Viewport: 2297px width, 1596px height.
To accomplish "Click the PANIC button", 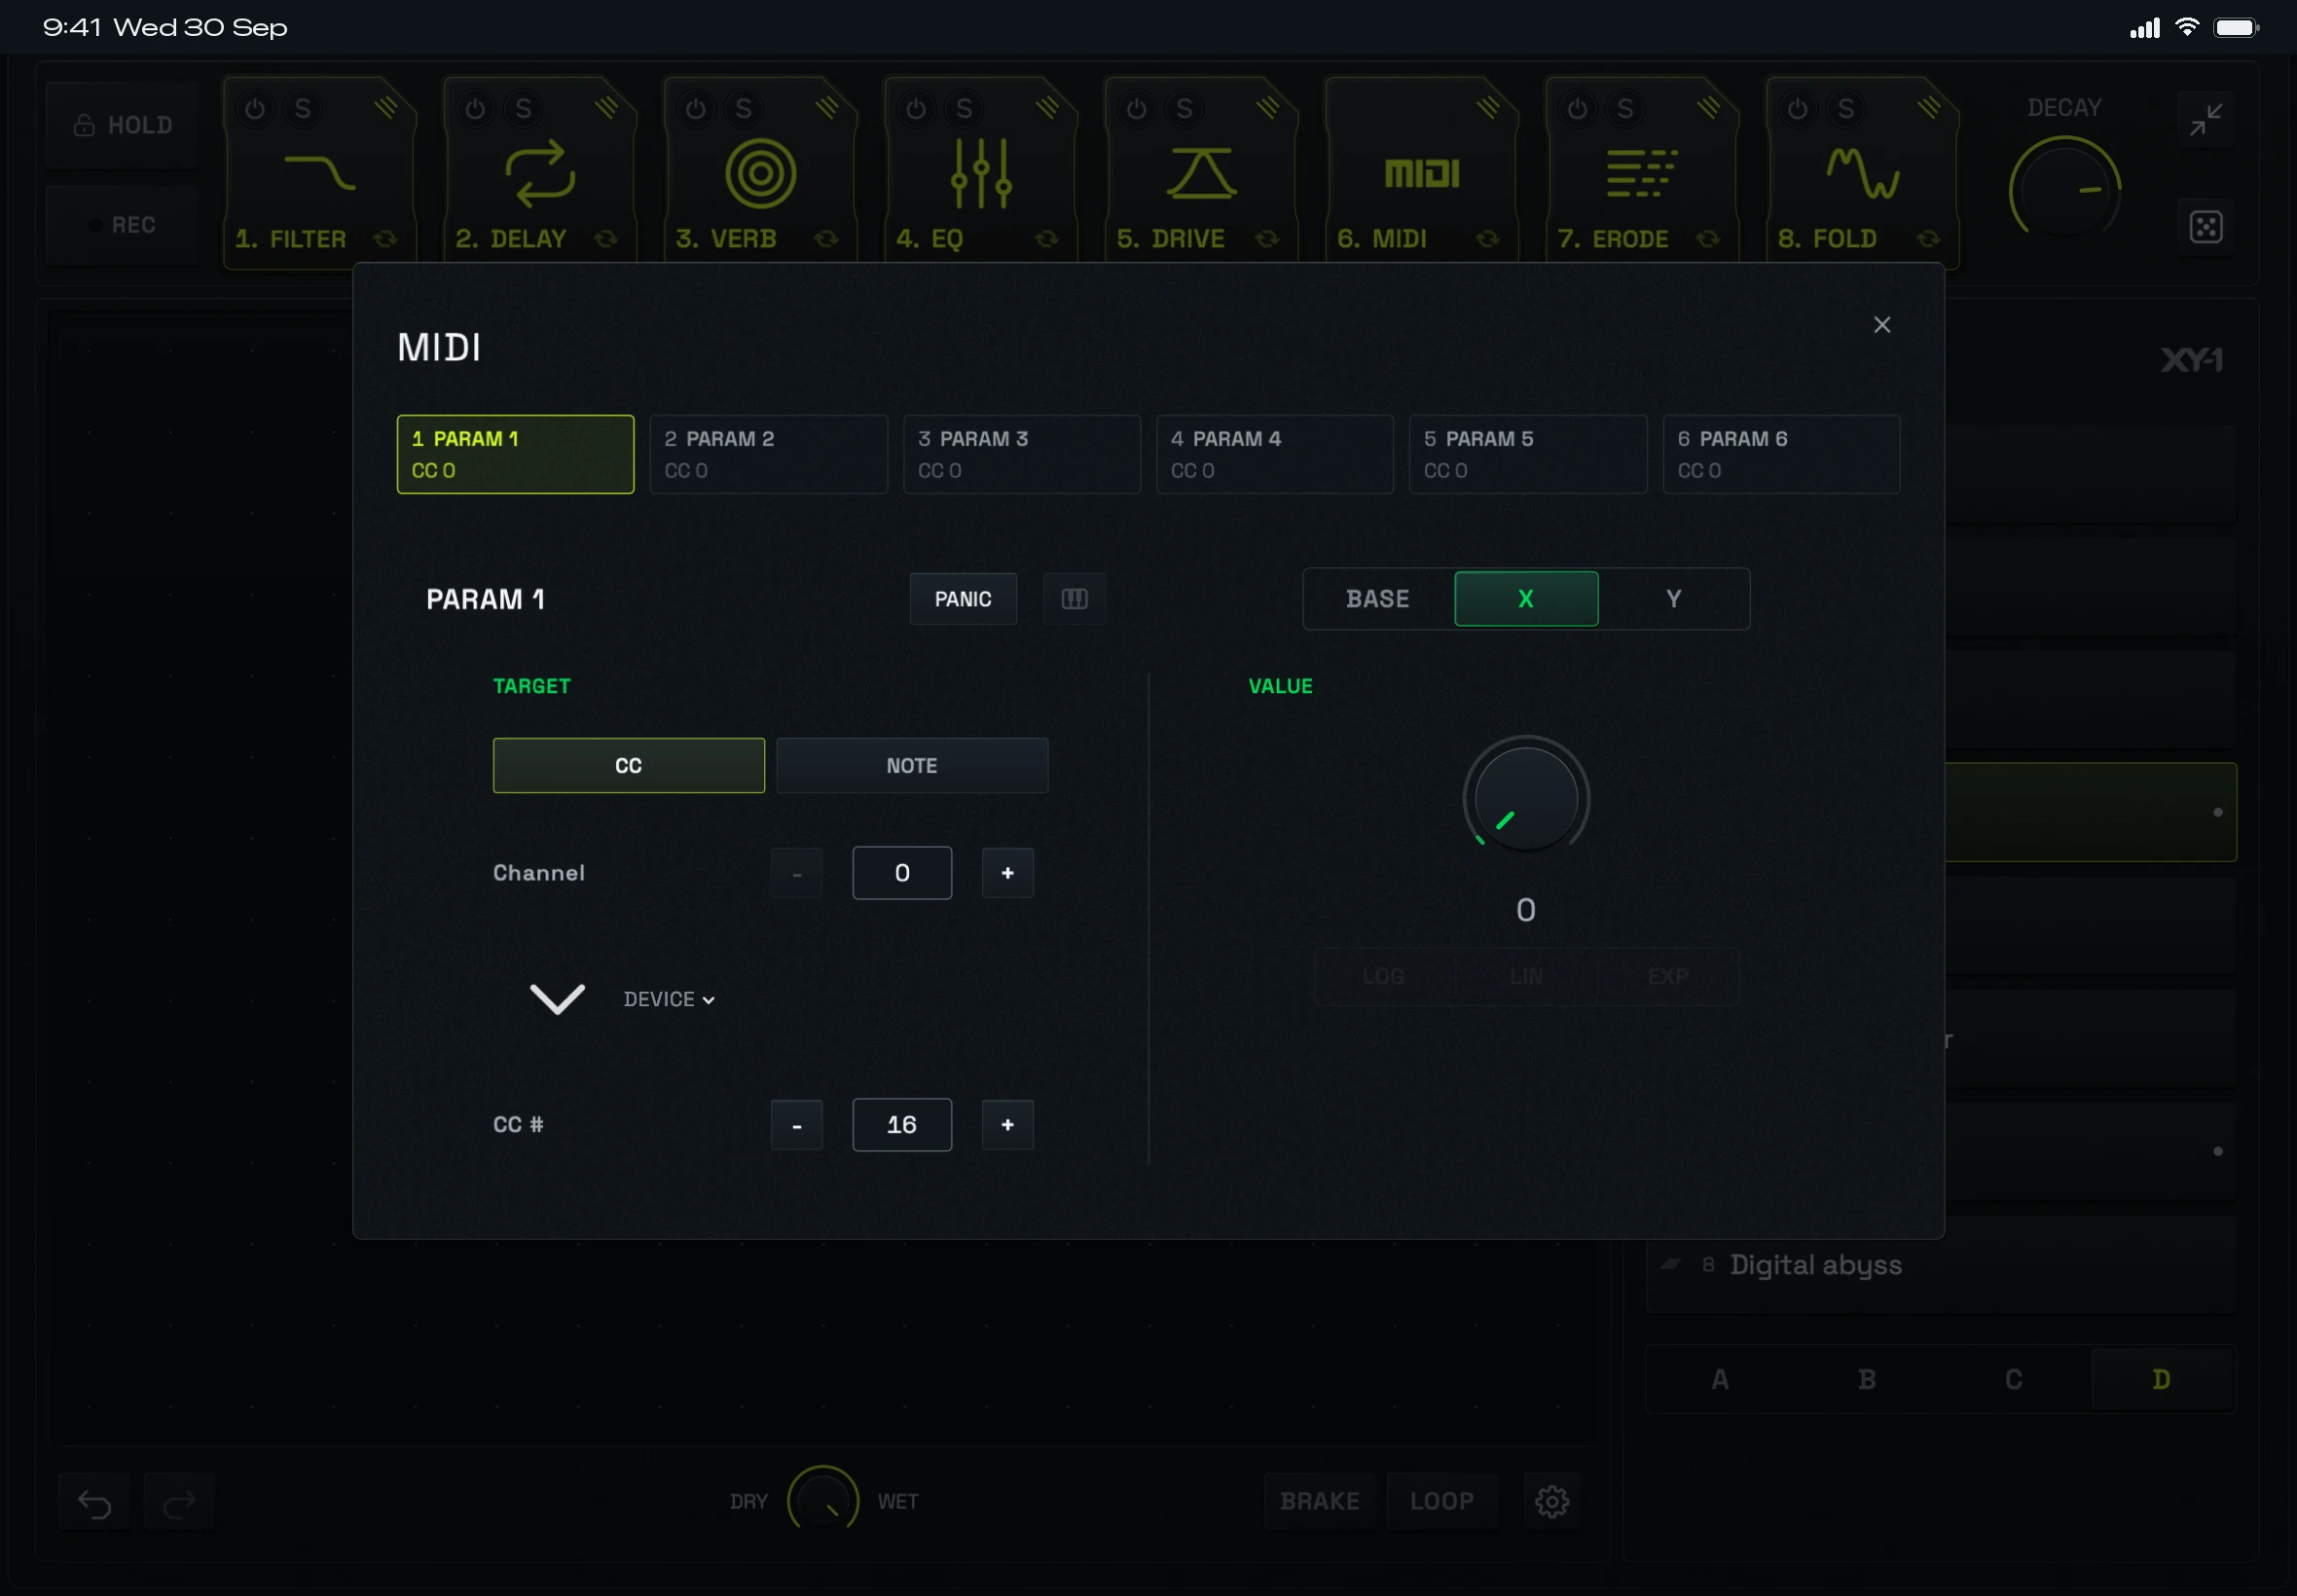I will pos(963,599).
